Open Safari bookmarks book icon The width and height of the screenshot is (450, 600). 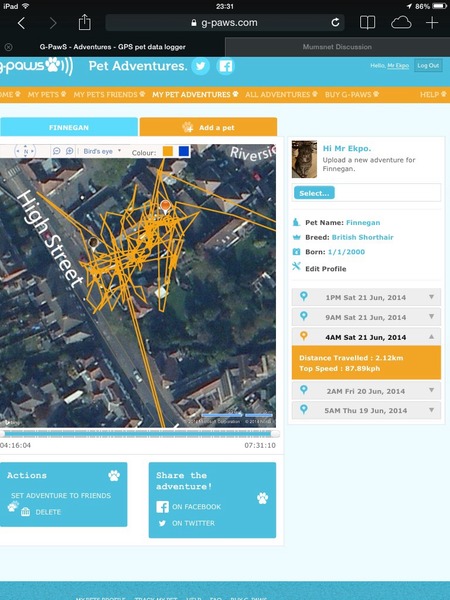point(367,23)
